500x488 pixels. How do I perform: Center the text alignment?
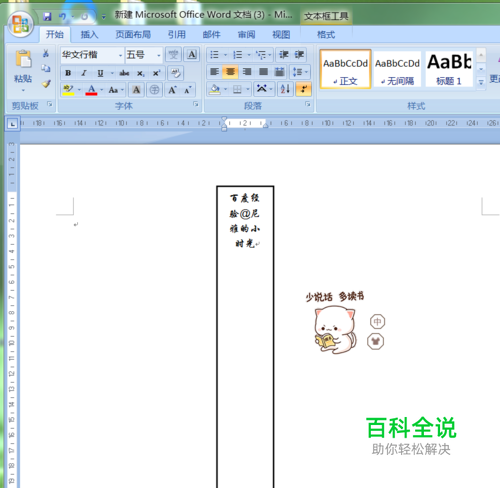pyautogui.click(x=231, y=72)
